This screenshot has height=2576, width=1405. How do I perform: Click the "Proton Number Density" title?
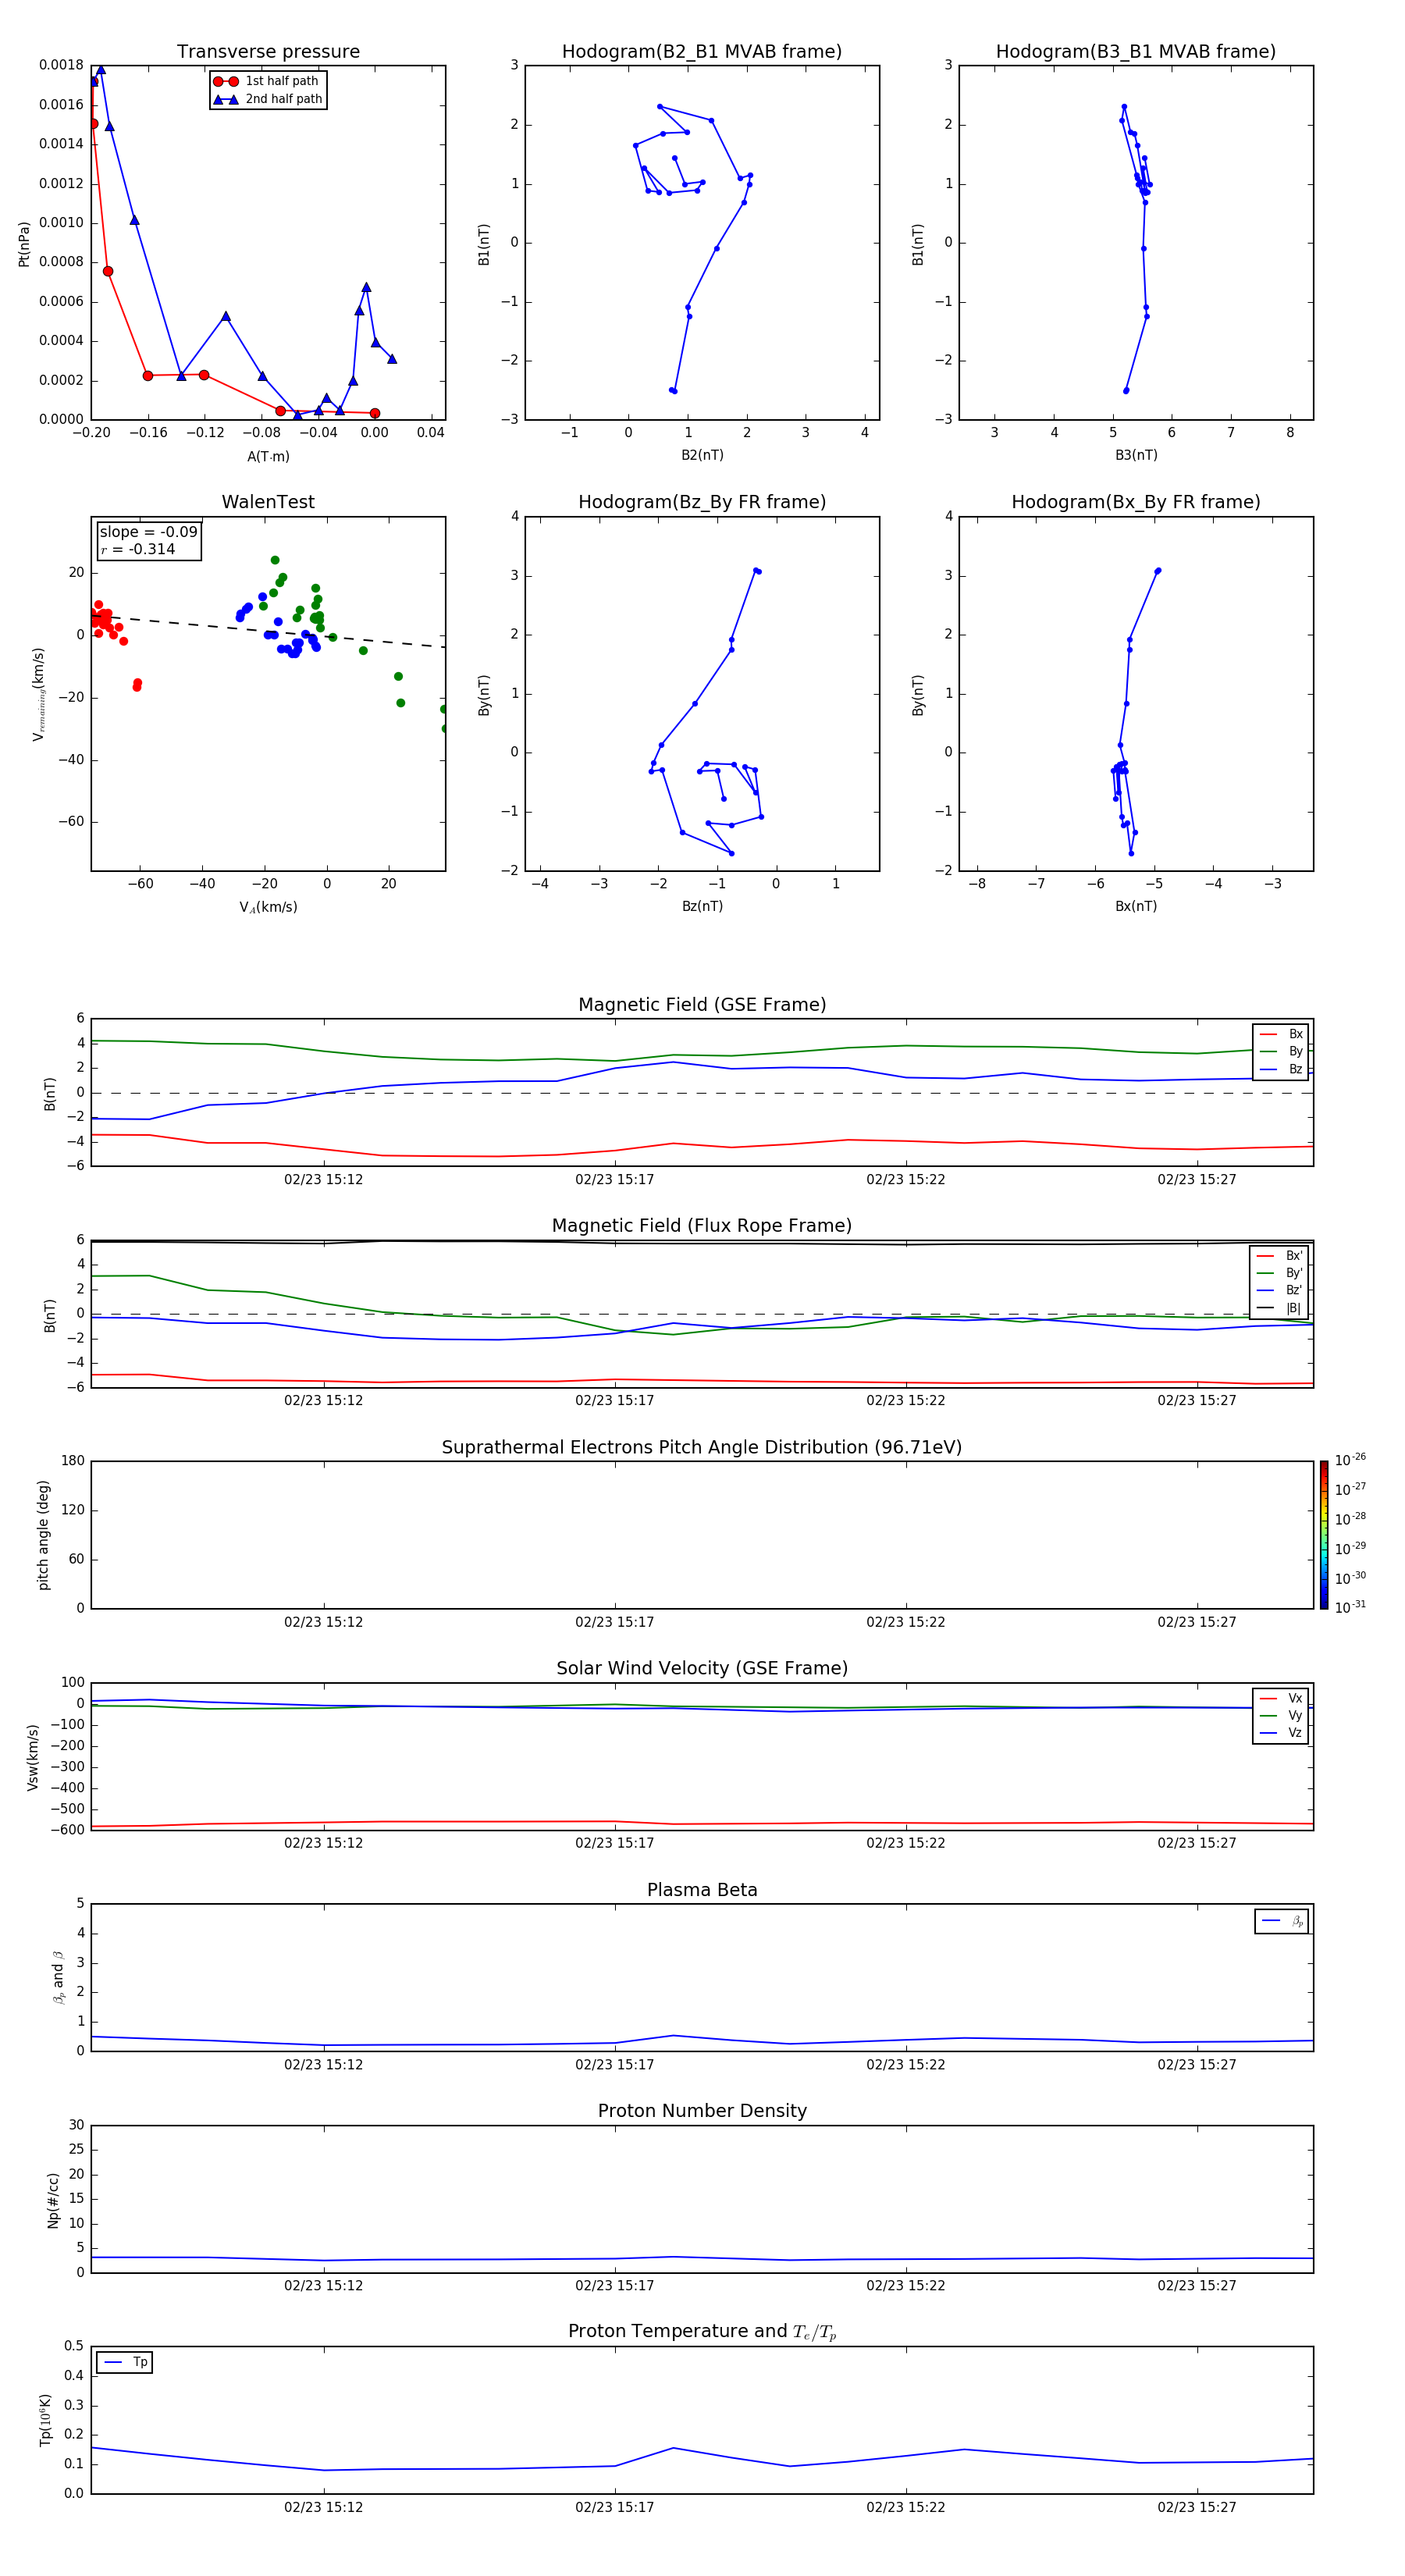click(x=702, y=2112)
